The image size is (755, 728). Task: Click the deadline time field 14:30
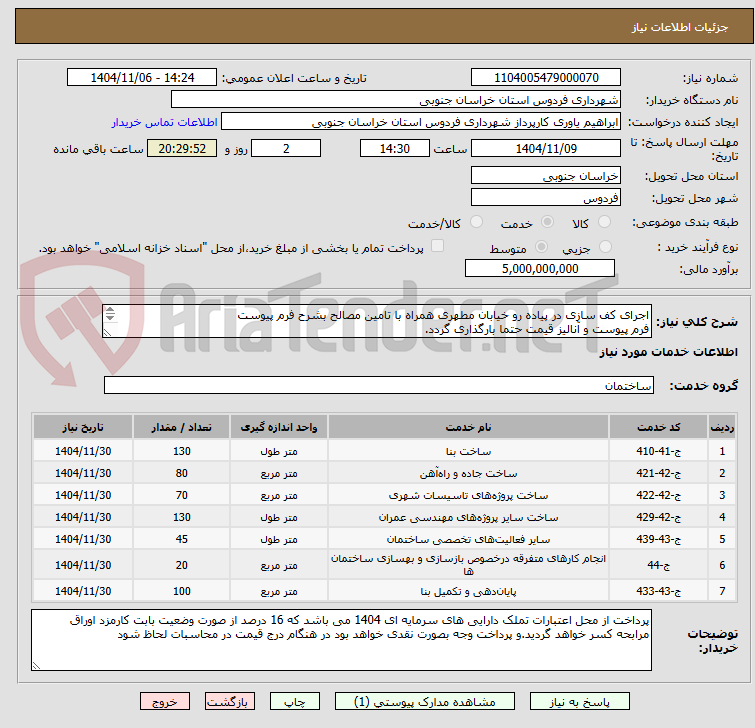(x=394, y=148)
